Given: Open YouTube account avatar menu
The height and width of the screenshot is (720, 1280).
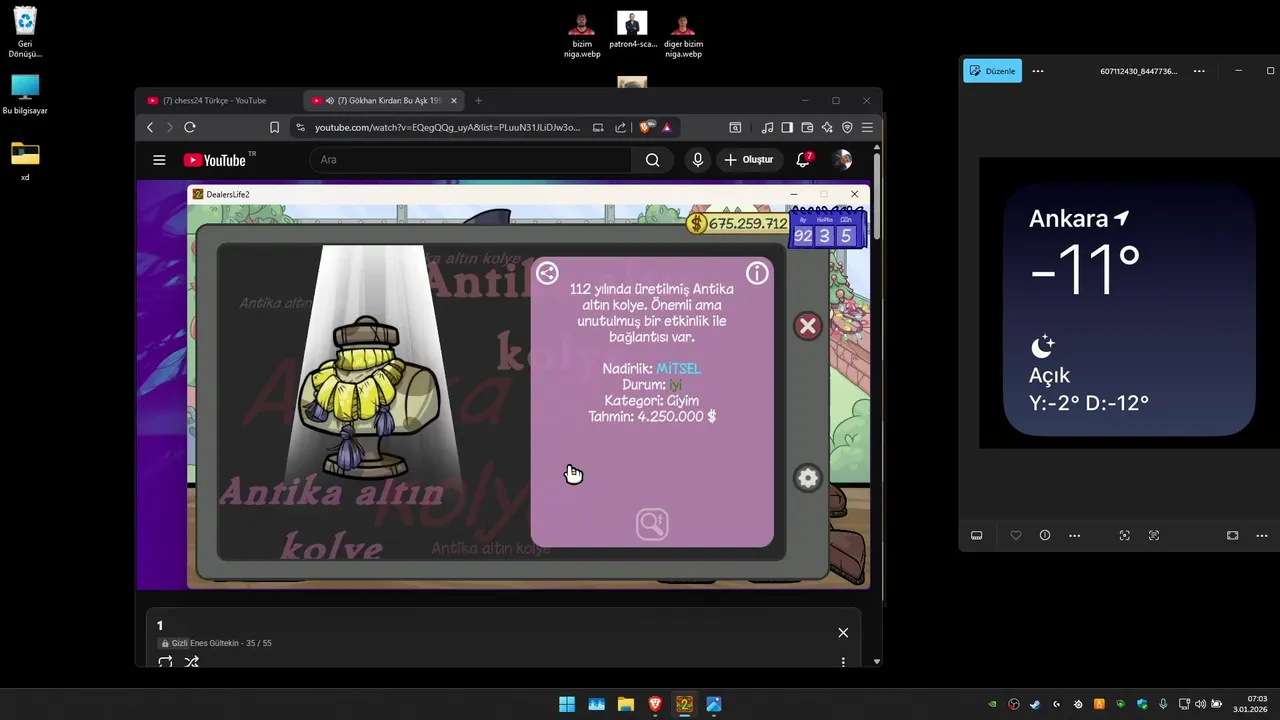Looking at the screenshot, I should (x=843, y=160).
